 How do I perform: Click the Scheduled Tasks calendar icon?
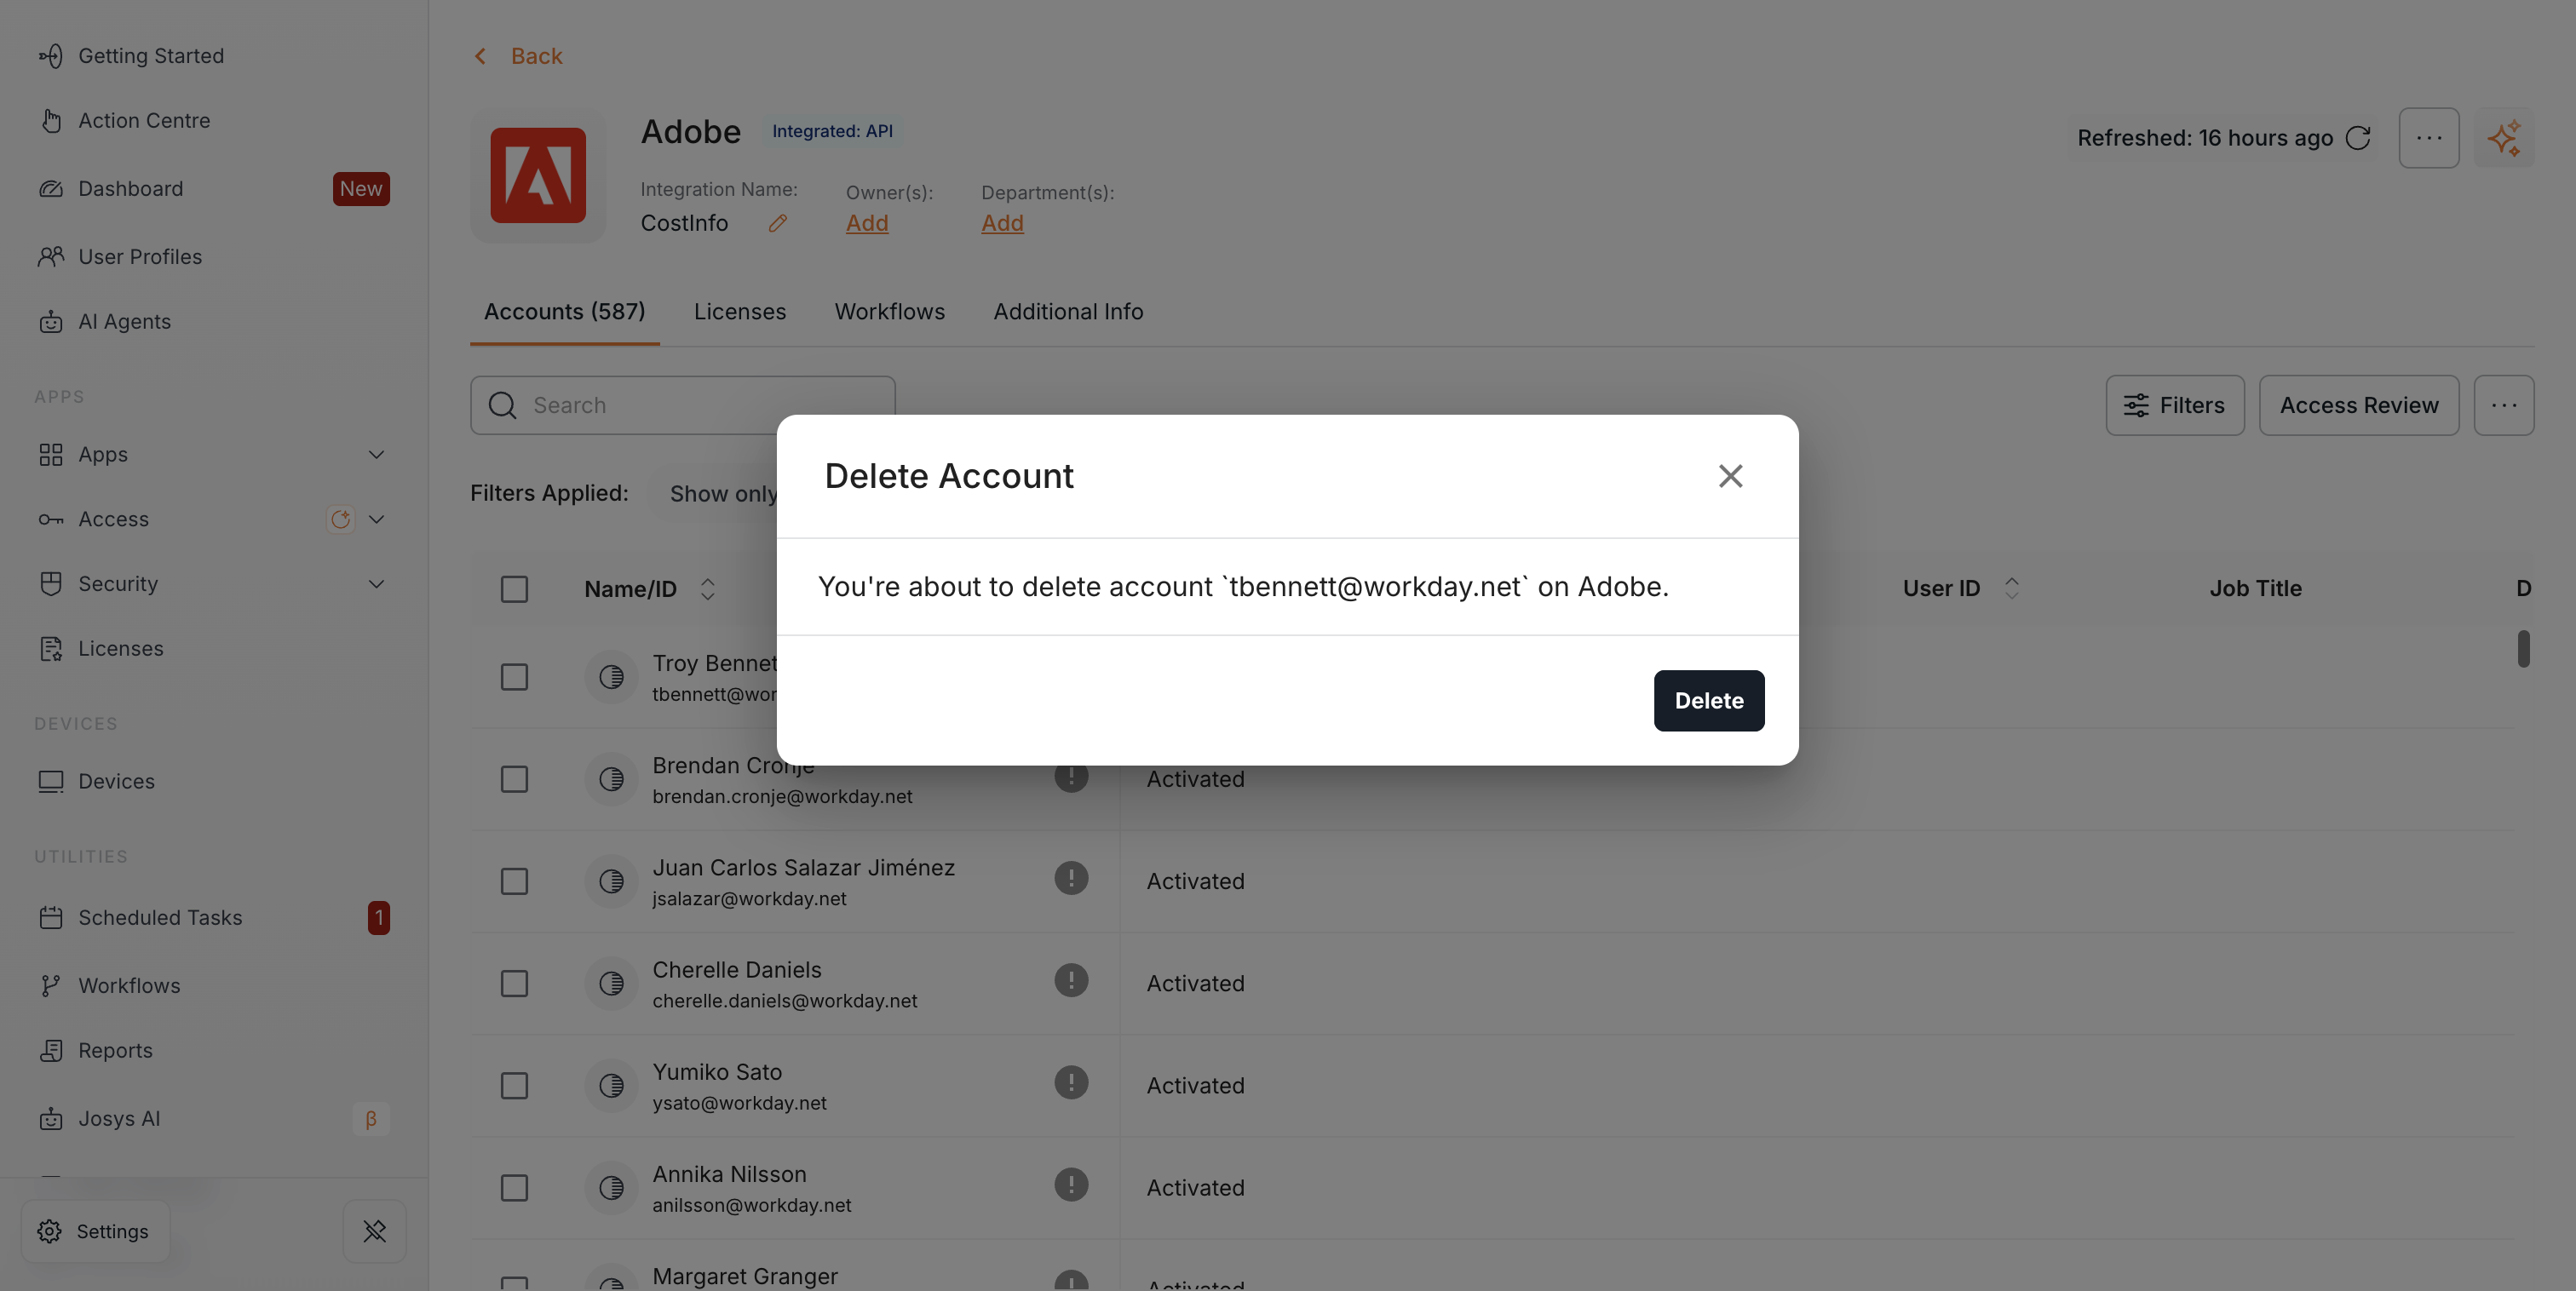(x=51, y=918)
